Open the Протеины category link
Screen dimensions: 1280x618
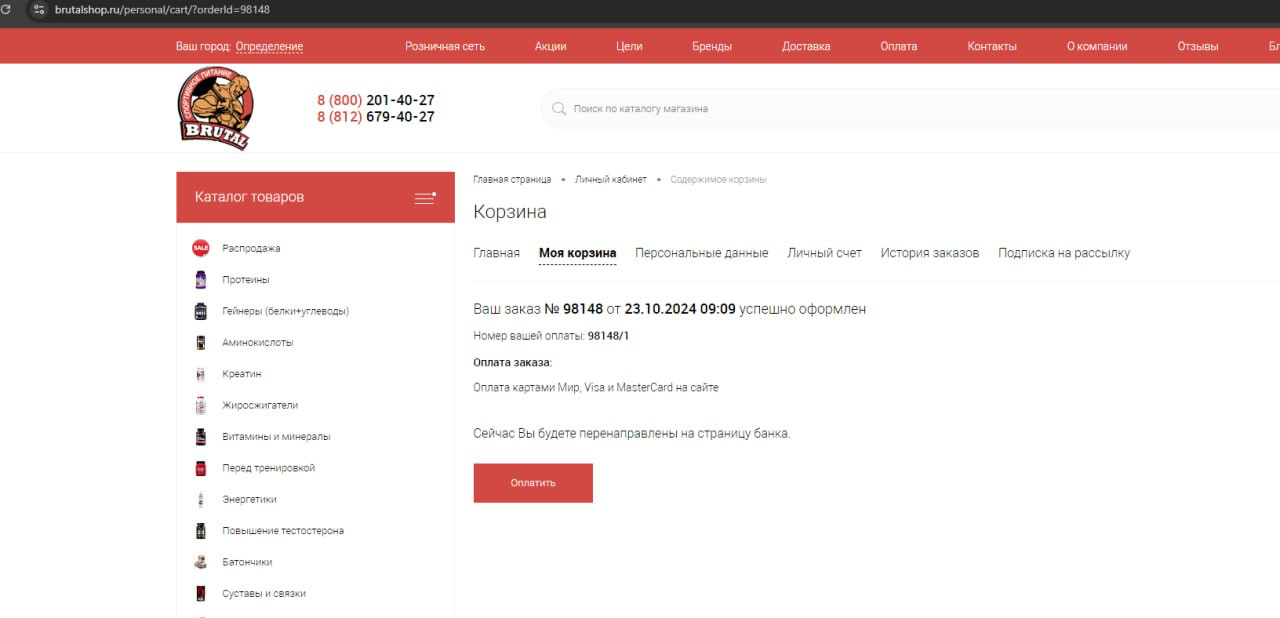point(246,280)
